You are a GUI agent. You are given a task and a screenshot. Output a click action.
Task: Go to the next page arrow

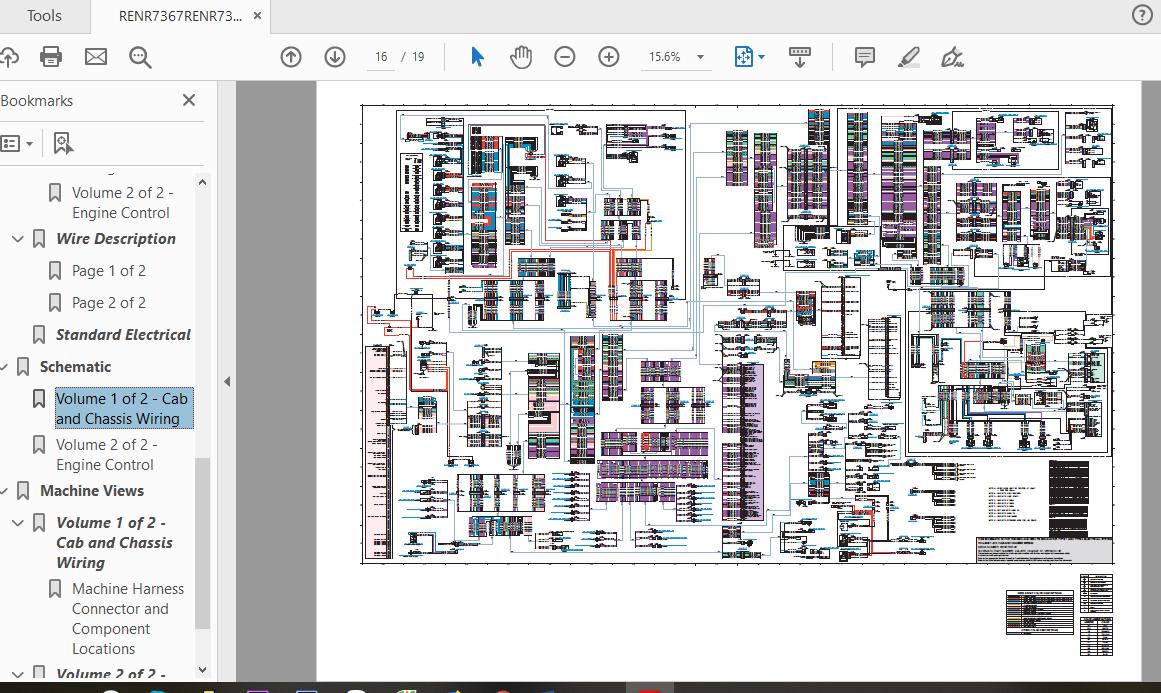[335, 57]
